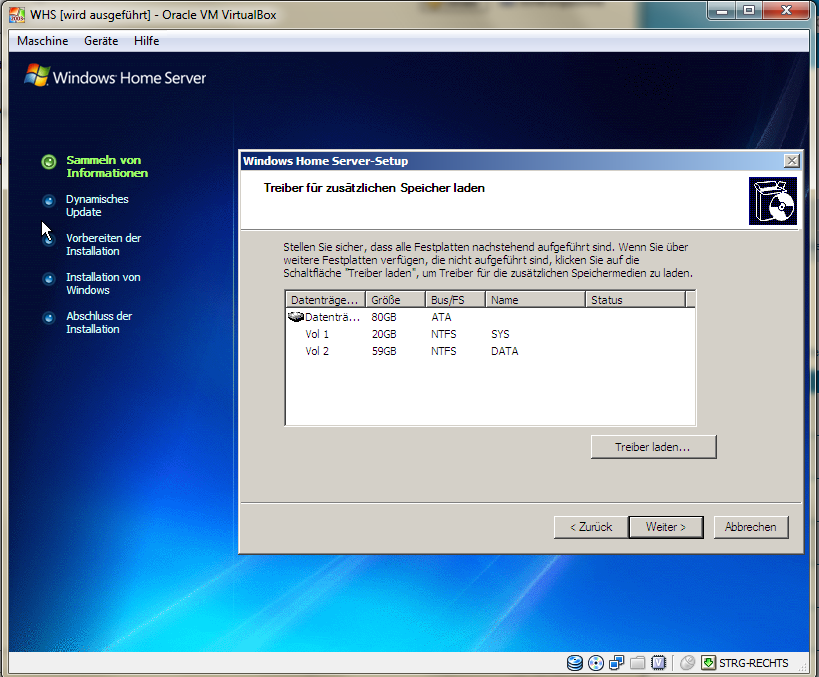Click the bullet beside Abschluss der Installation
819x677 pixels.
[x=49, y=318]
